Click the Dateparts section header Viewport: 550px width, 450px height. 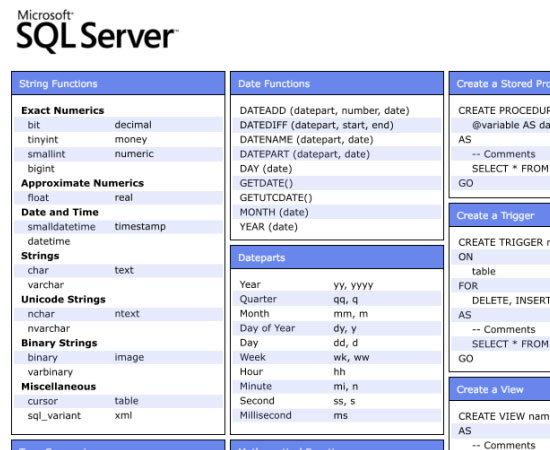(x=337, y=257)
